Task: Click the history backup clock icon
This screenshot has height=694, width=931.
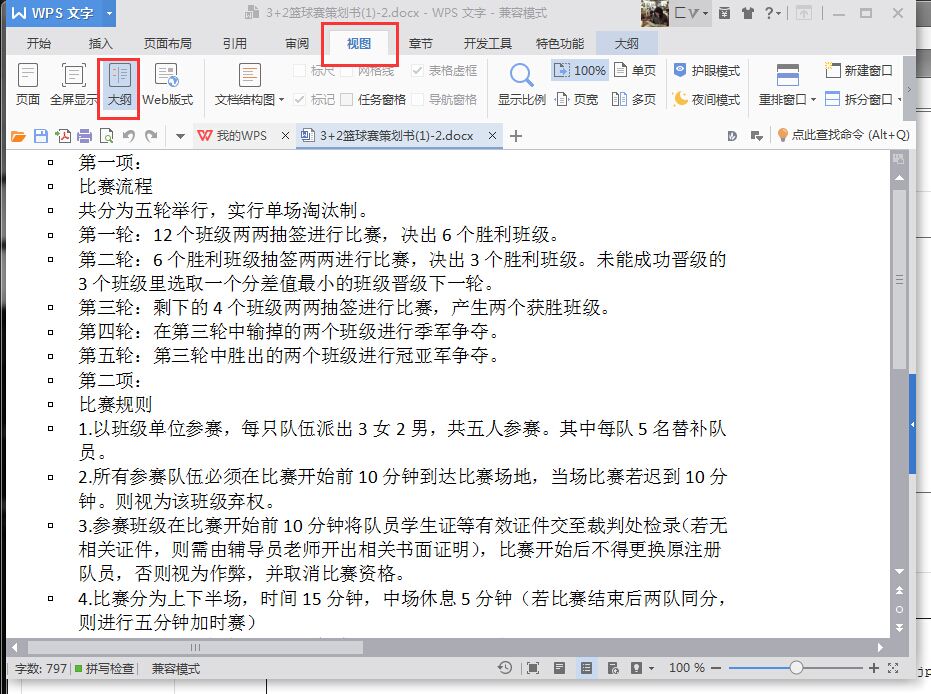Action: pos(505,668)
